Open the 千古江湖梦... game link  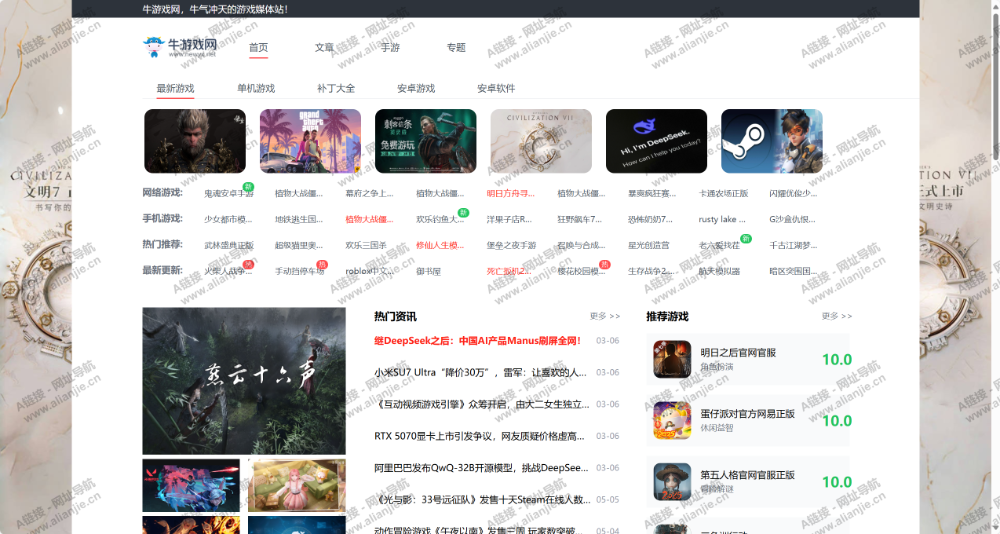[793, 245]
